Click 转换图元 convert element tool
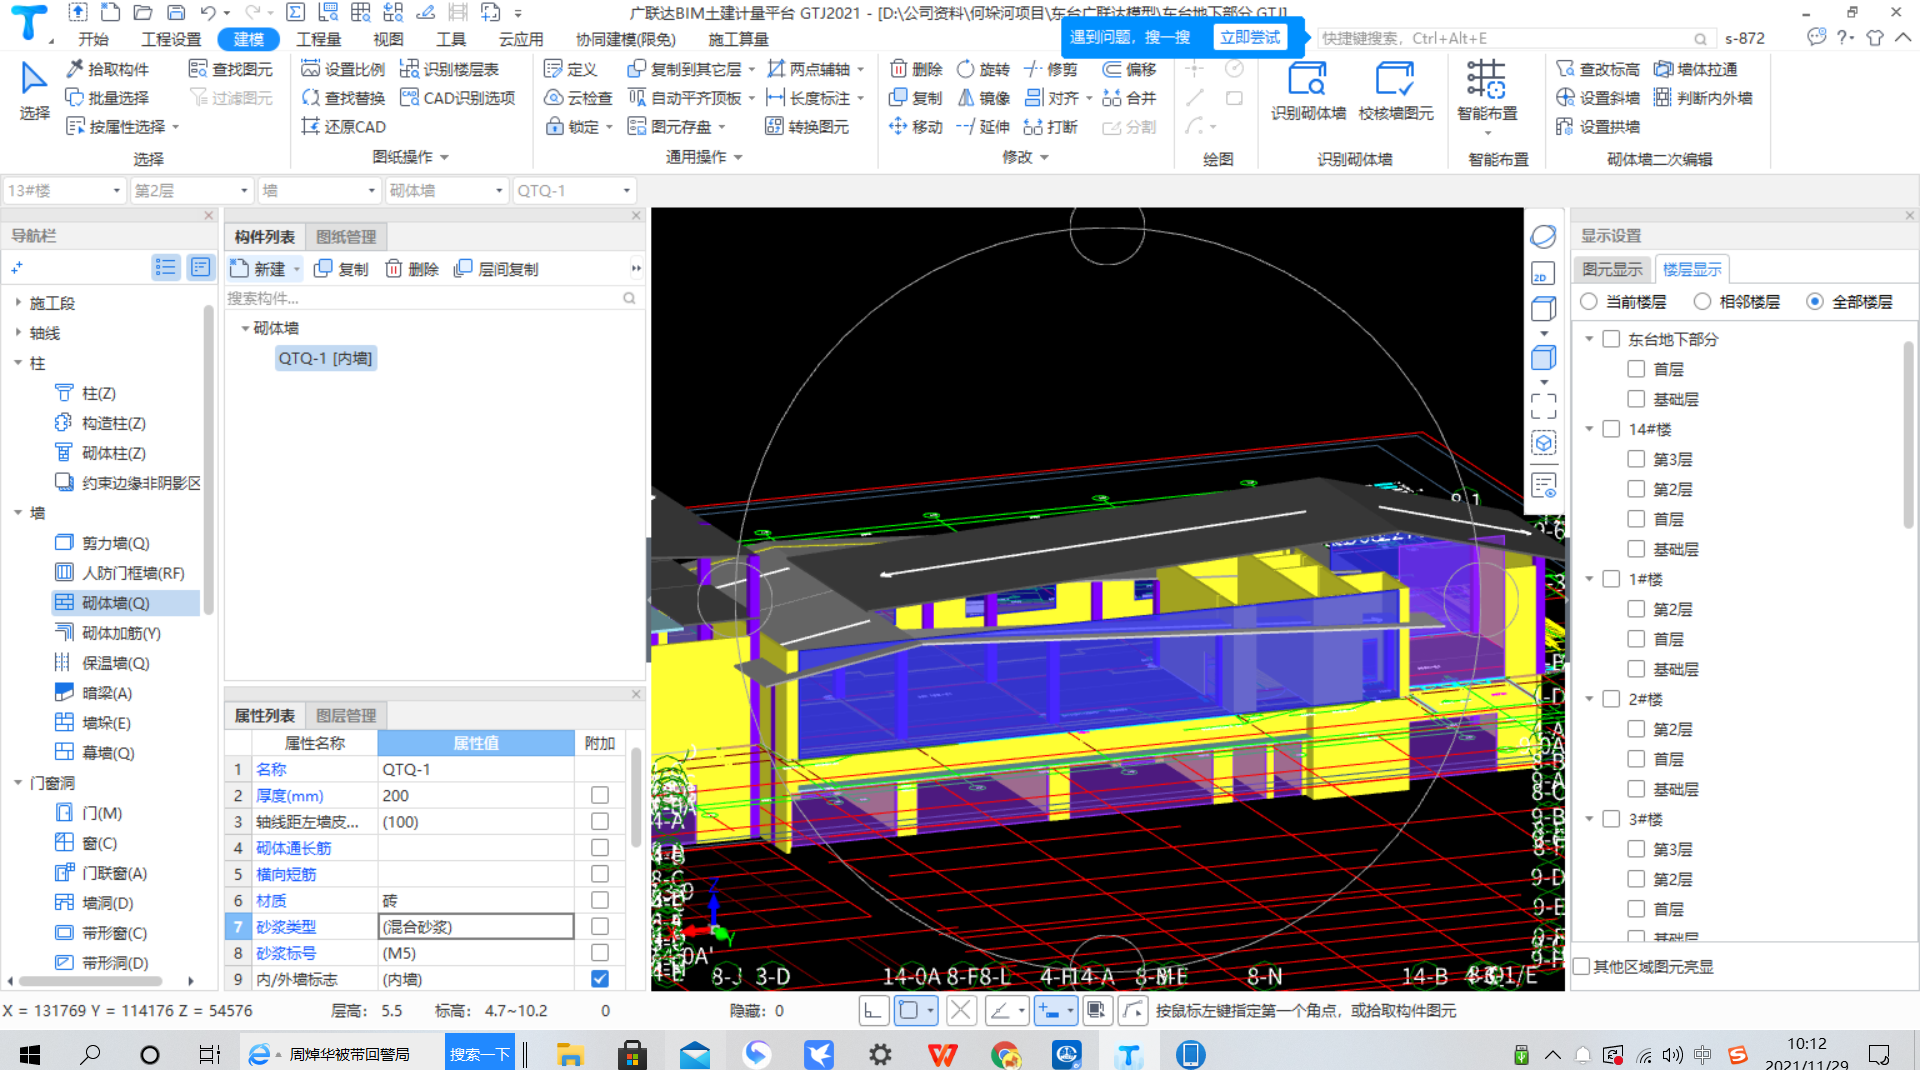The height and width of the screenshot is (1070, 1920). [x=807, y=127]
